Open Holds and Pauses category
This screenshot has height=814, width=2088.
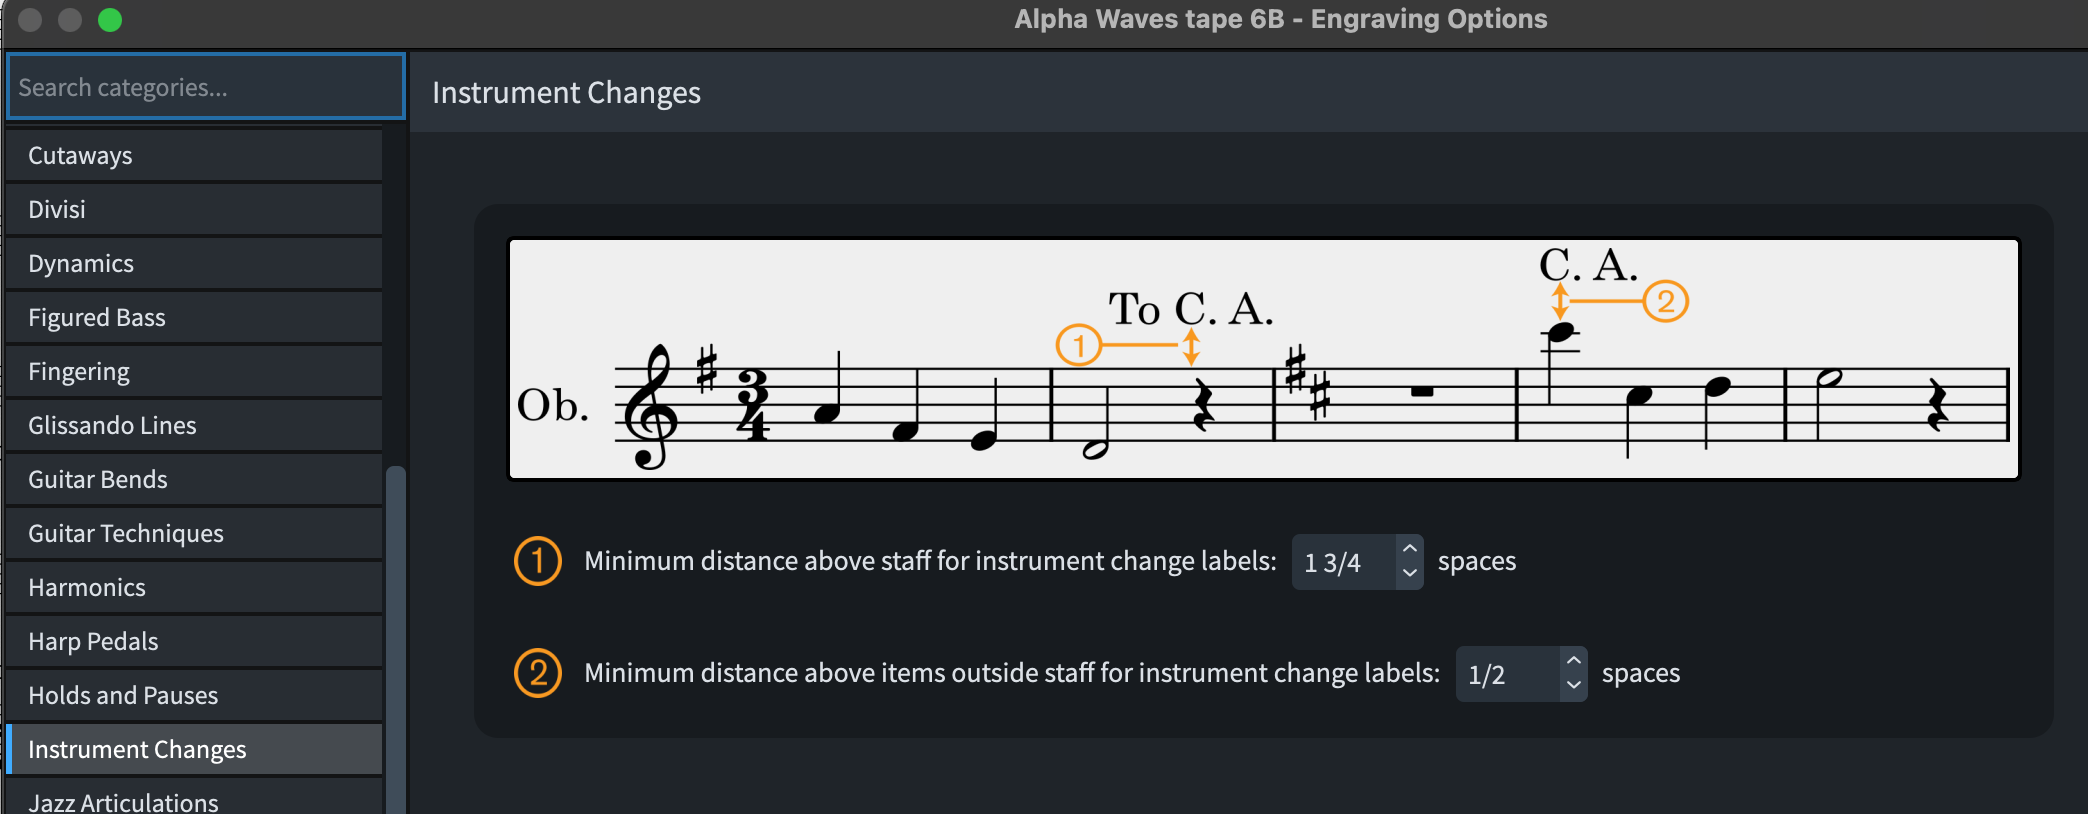coord(194,695)
